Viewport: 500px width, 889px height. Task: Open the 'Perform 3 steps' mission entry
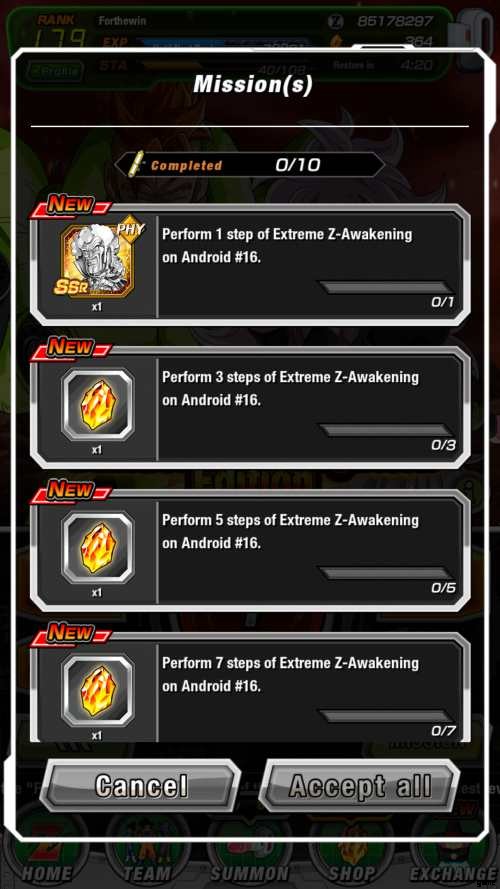250,408
